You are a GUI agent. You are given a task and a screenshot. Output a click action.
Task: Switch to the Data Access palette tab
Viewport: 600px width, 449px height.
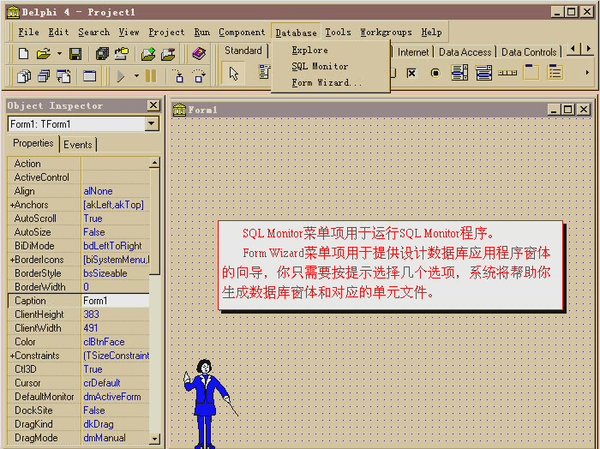[x=464, y=52]
